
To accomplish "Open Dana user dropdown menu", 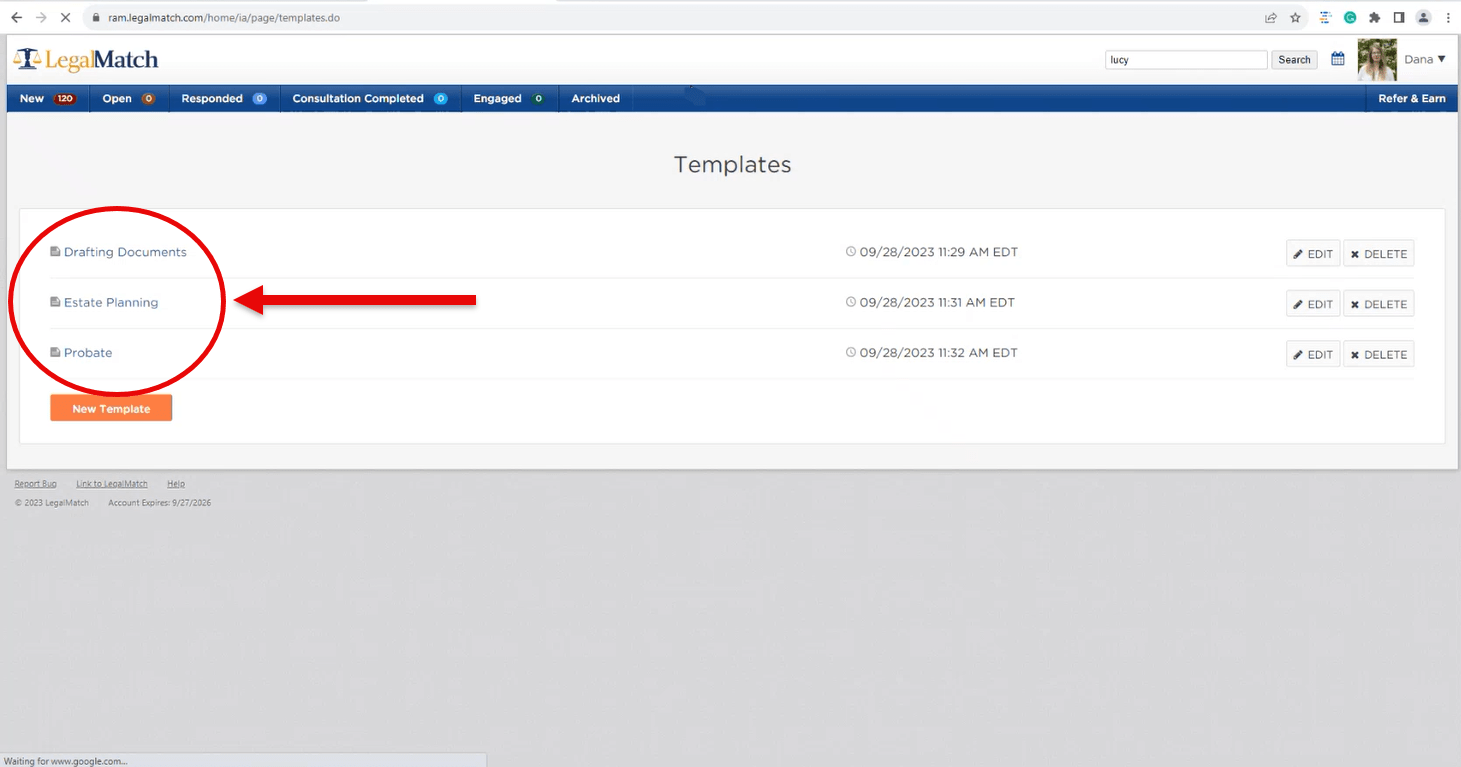I will click(x=1424, y=59).
